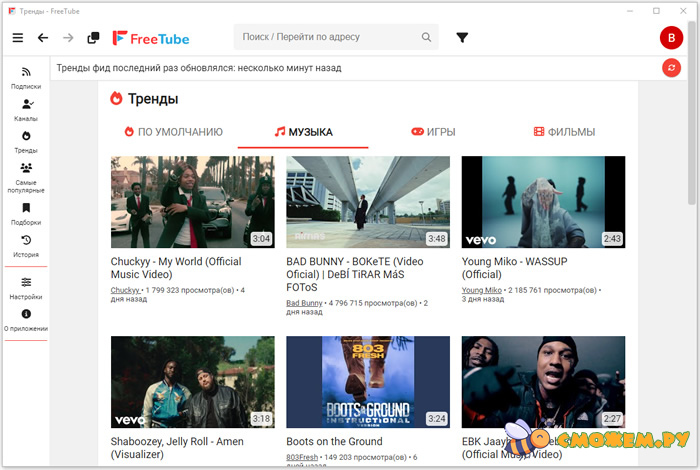Click the 2 185 761 просмотра(ов) text
This screenshot has height=470, width=700.
pyautogui.click(x=552, y=290)
